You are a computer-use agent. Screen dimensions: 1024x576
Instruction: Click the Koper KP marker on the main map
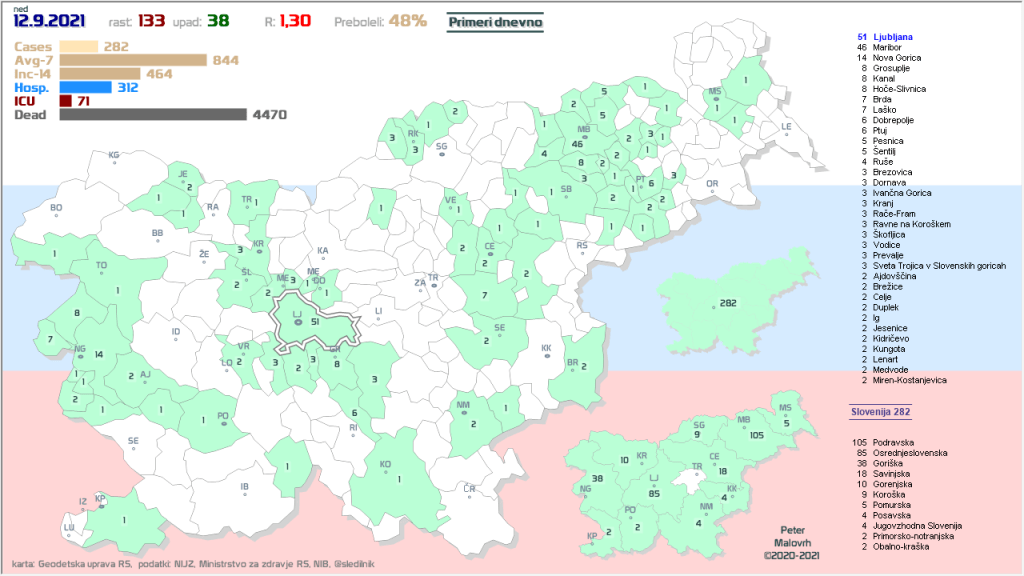[100, 498]
